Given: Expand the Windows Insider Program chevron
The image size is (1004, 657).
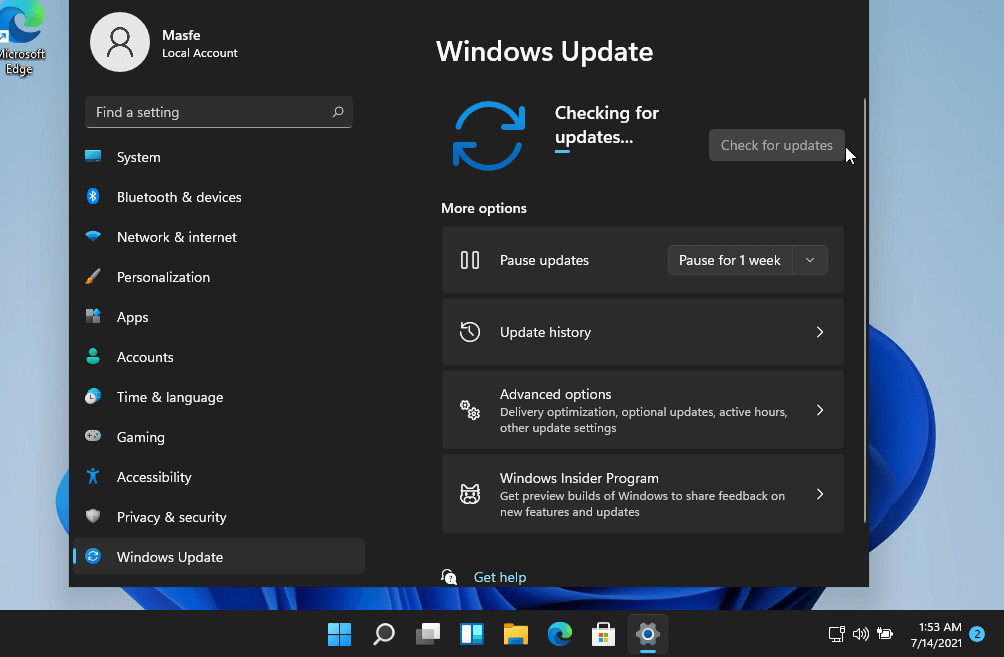Looking at the screenshot, I should [x=820, y=494].
